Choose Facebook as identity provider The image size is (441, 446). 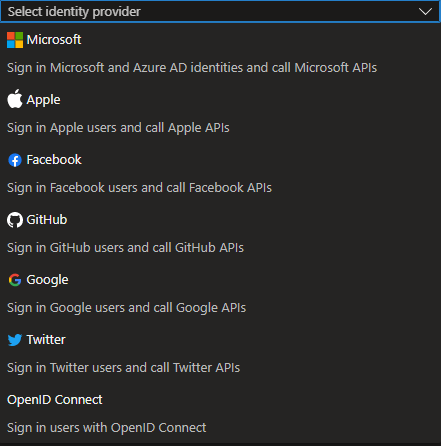click(220, 173)
